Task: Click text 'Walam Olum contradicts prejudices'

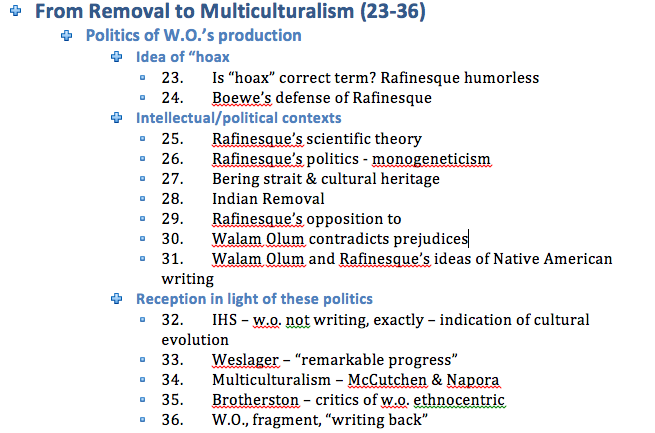Action: tap(340, 239)
